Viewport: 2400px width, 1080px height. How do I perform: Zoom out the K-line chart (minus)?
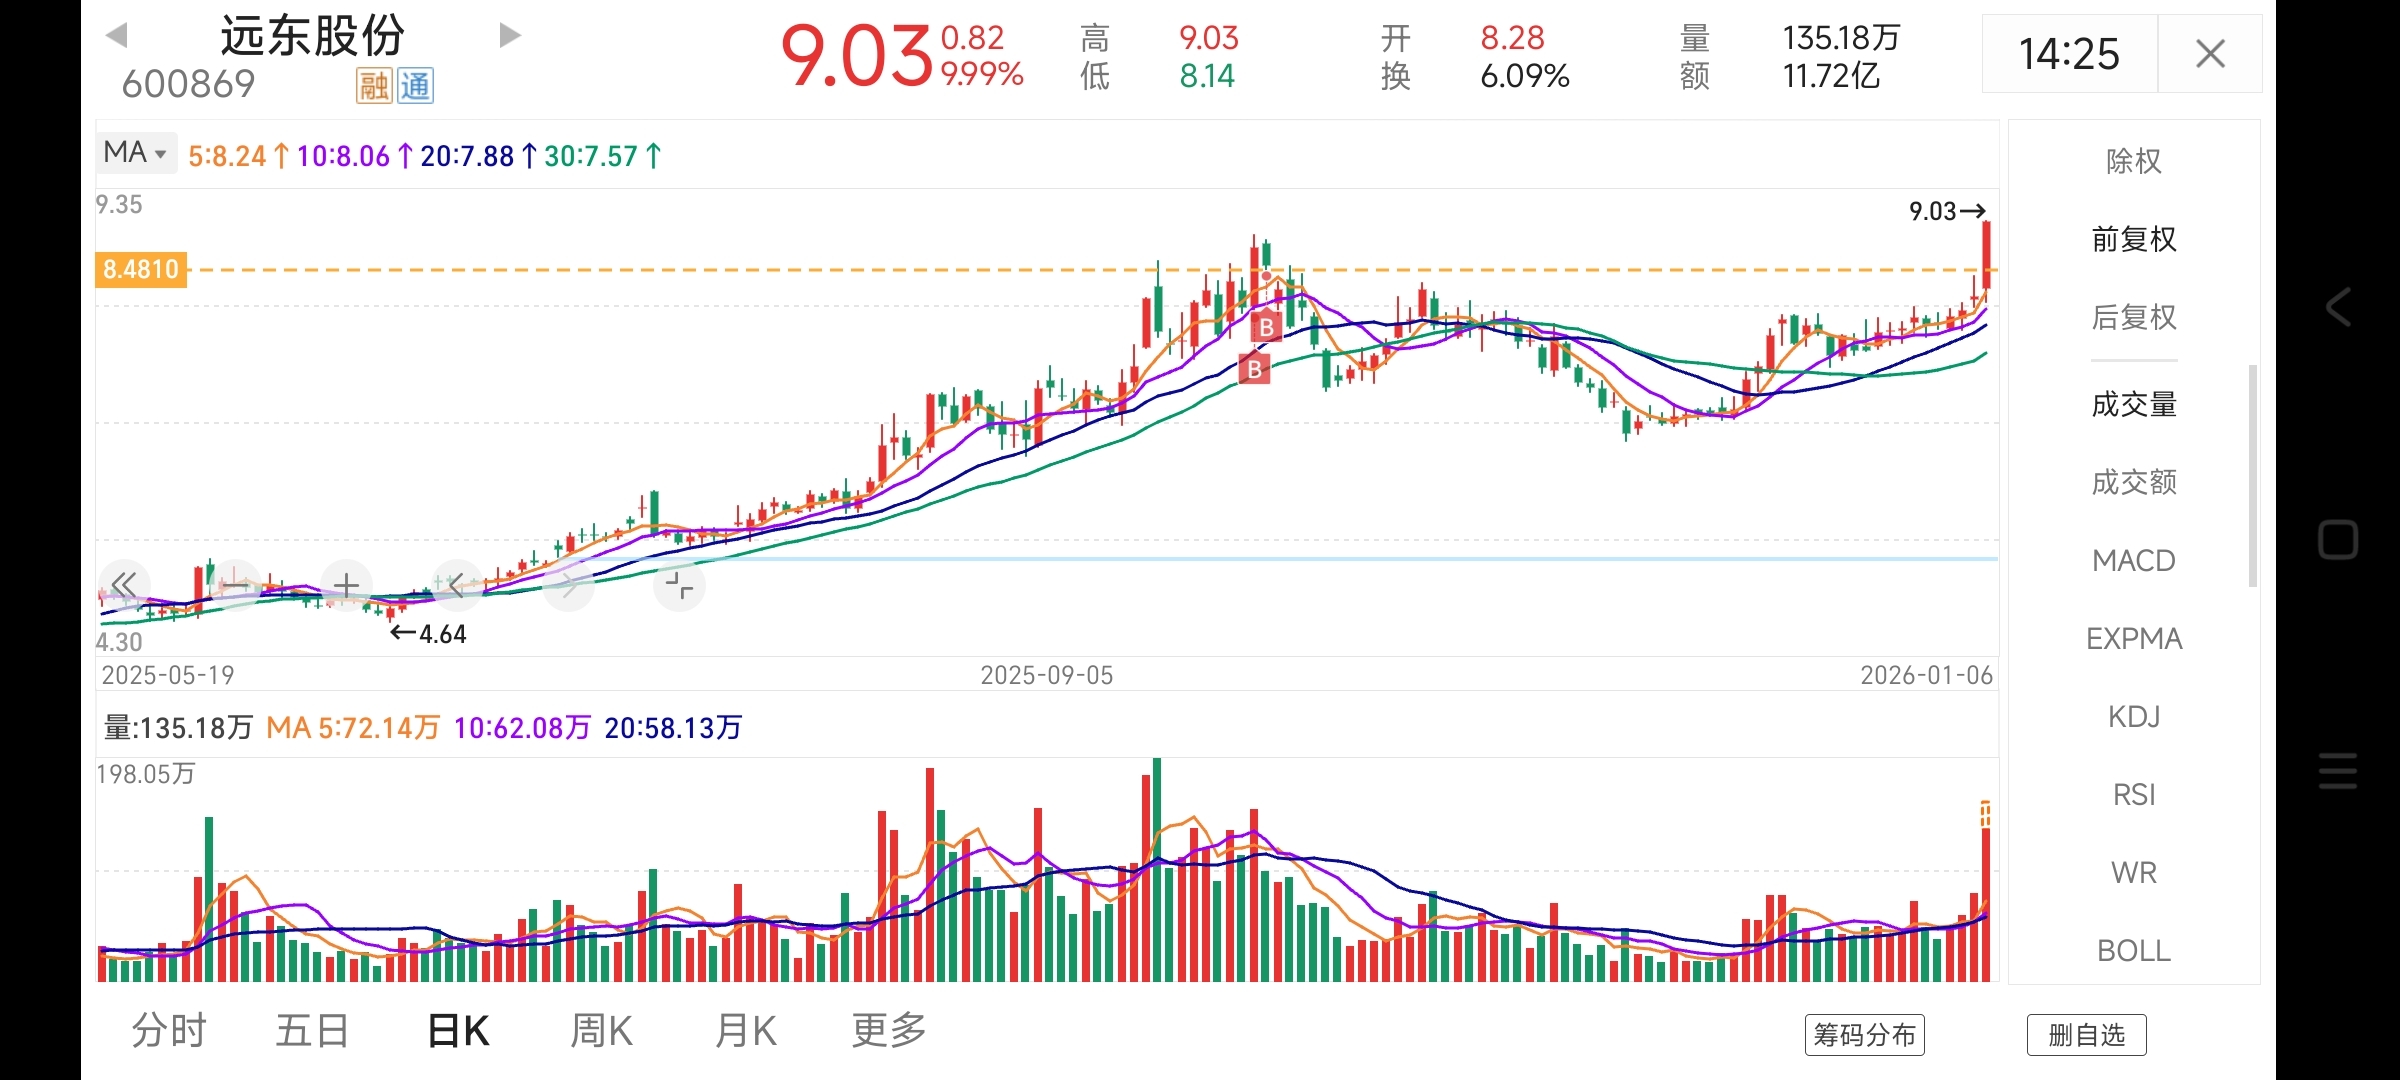pos(236,585)
